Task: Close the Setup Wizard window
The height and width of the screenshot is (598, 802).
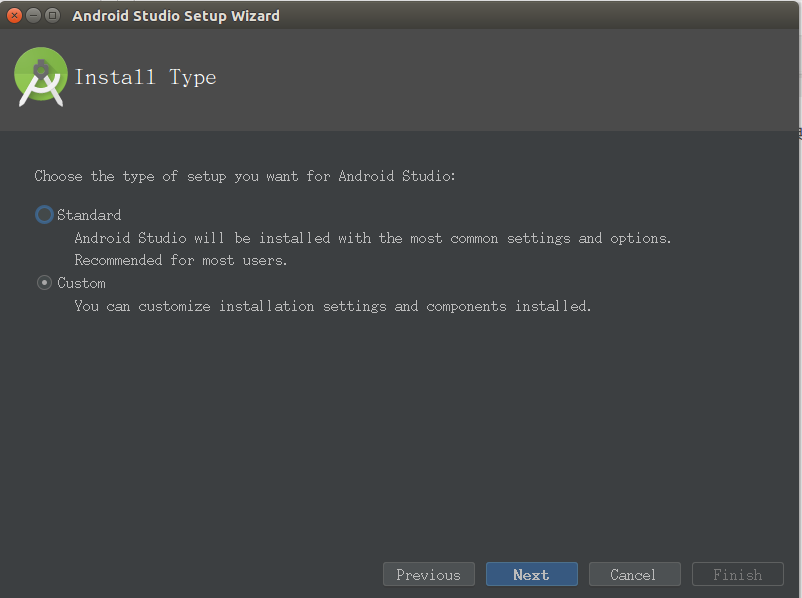Action: point(14,15)
